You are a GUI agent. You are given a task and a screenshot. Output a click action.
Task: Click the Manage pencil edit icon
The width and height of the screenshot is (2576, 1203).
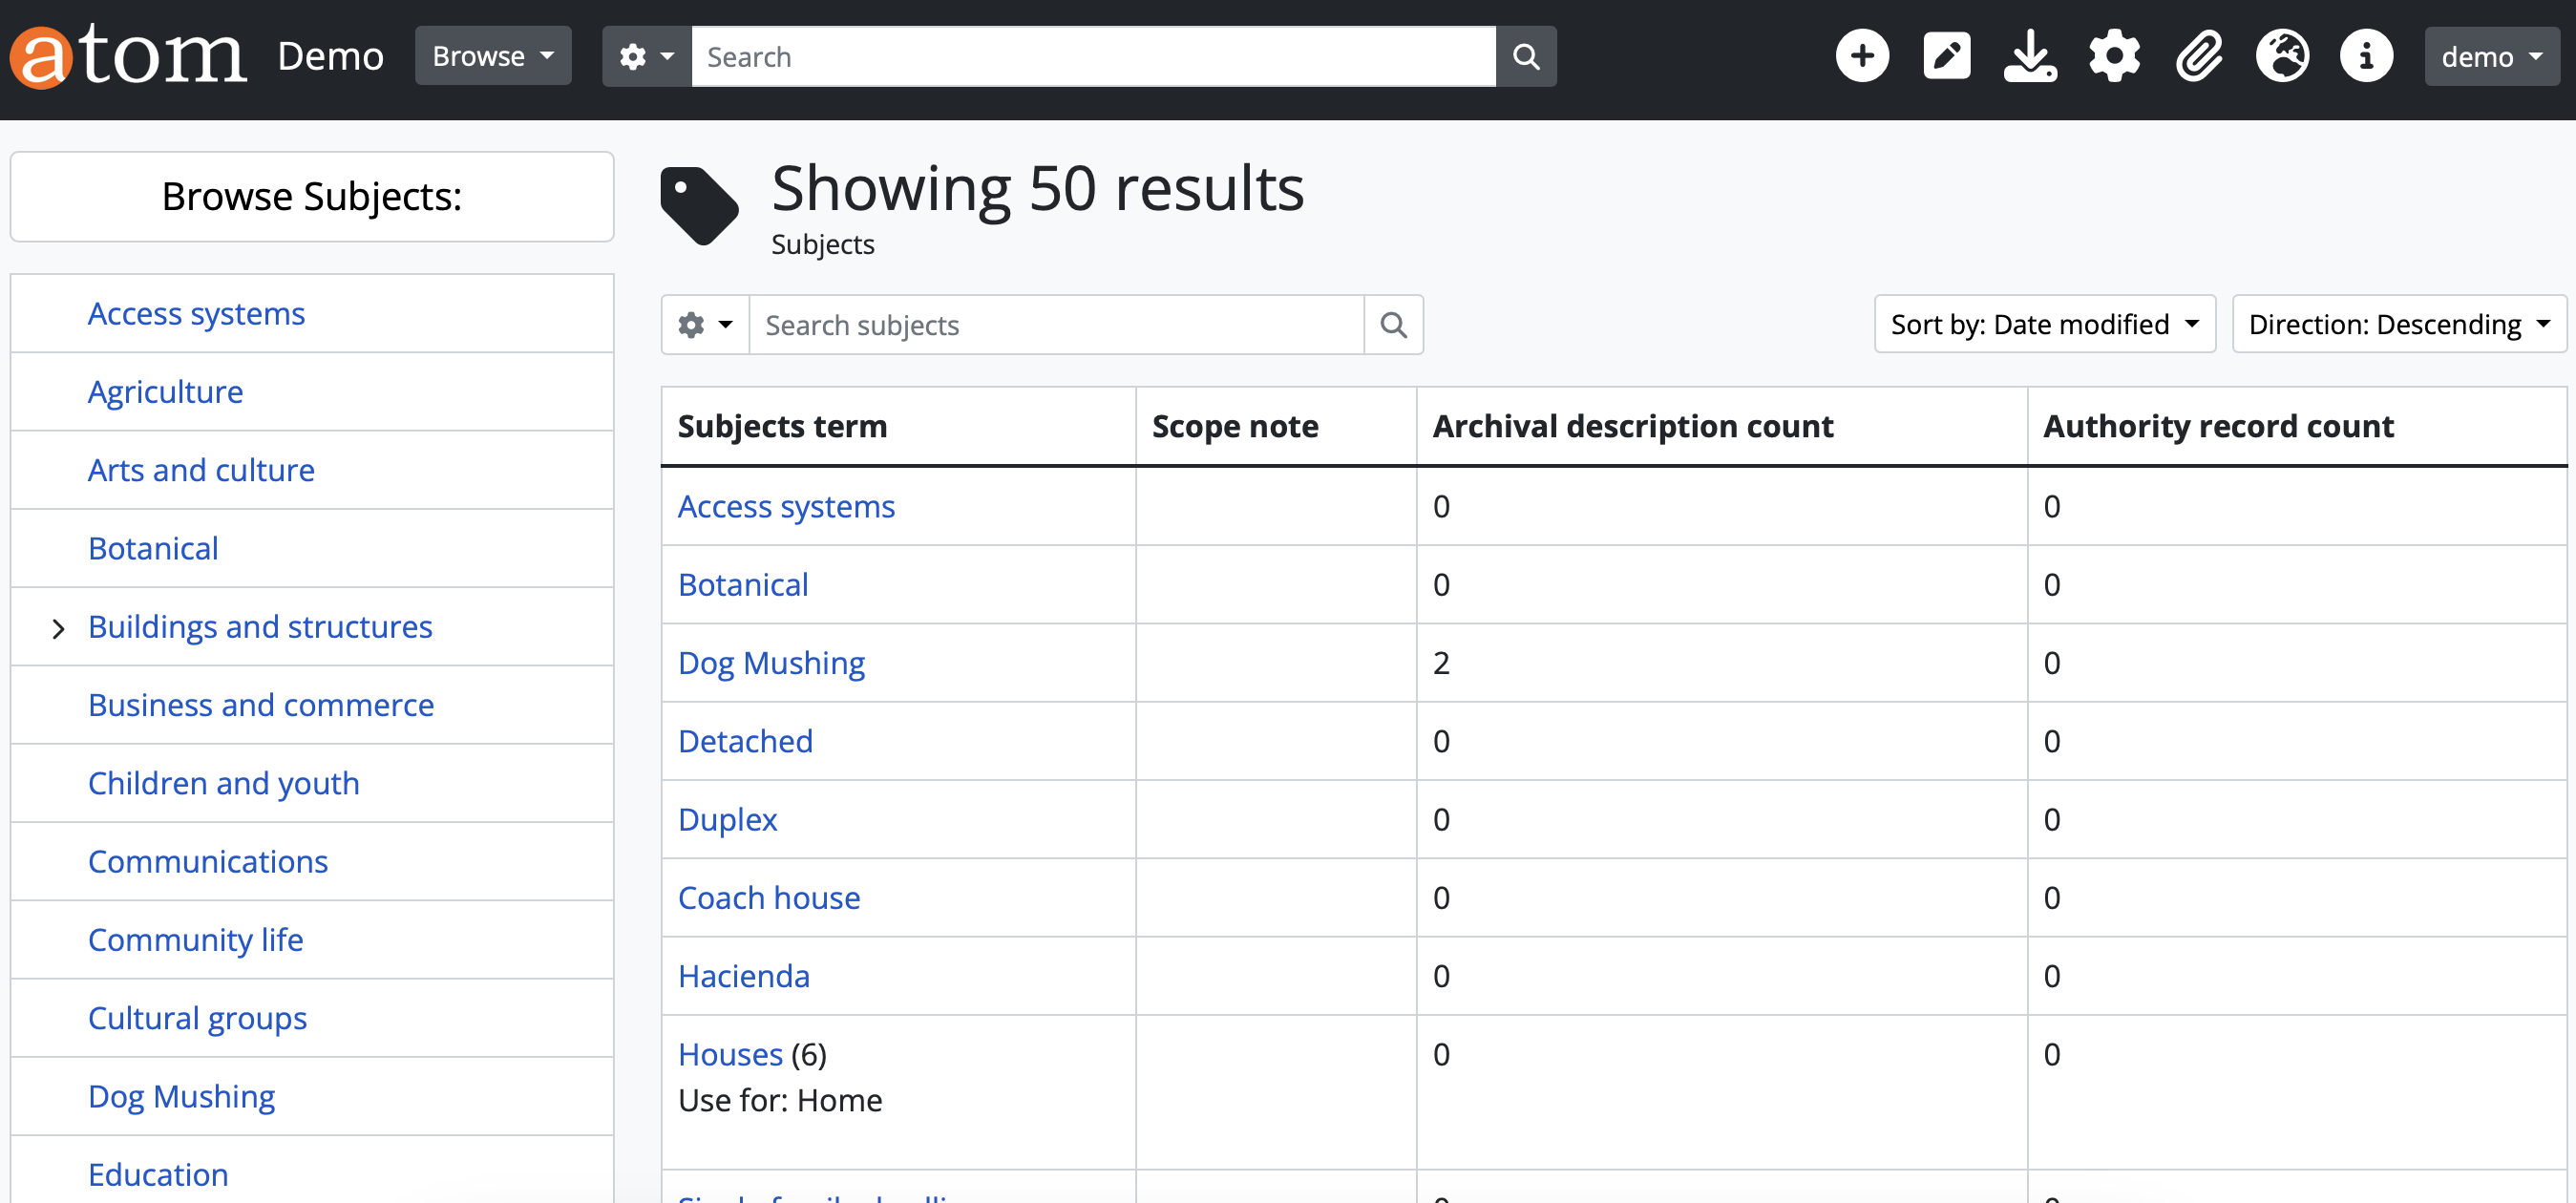tap(1946, 56)
